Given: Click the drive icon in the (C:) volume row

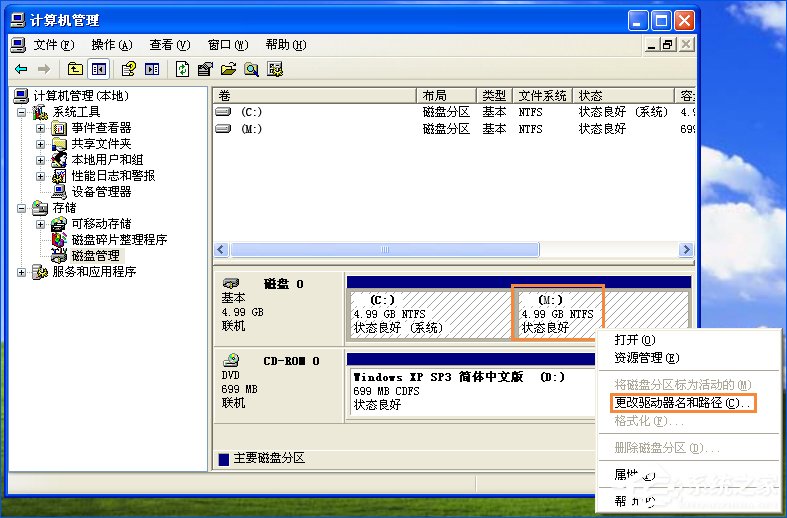Looking at the screenshot, I should [223, 112].
